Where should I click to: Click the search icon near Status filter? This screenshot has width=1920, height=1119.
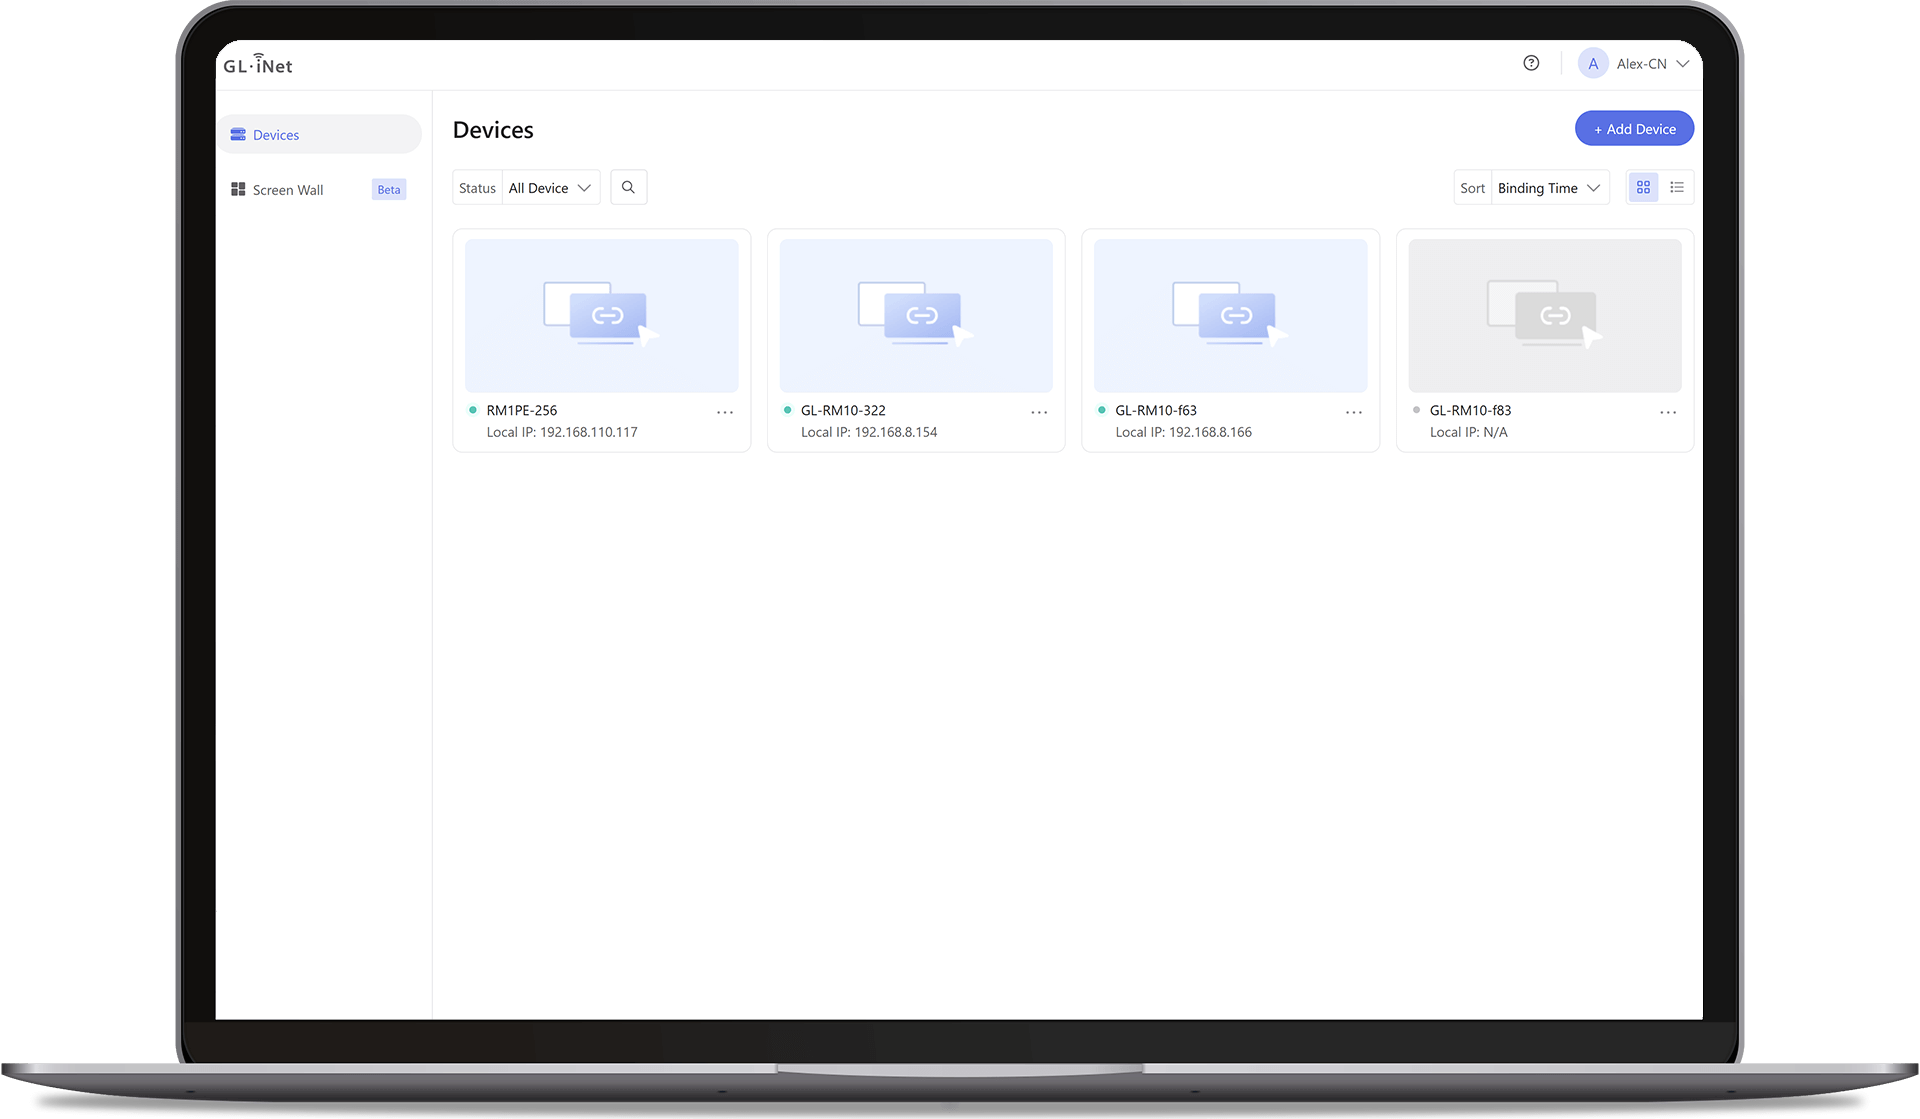pyautogui.click(x=628, y=187)
